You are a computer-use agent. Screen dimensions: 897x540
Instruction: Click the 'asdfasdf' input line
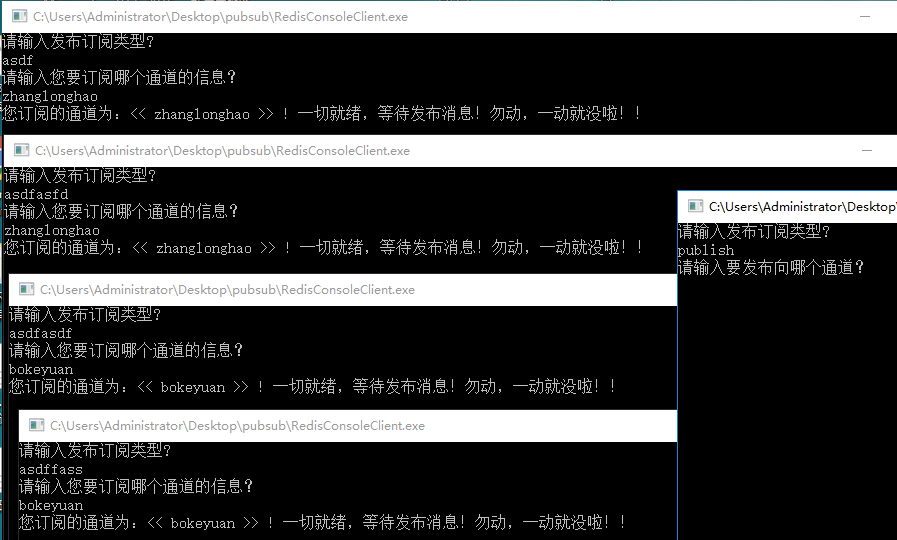pos(40,333)
